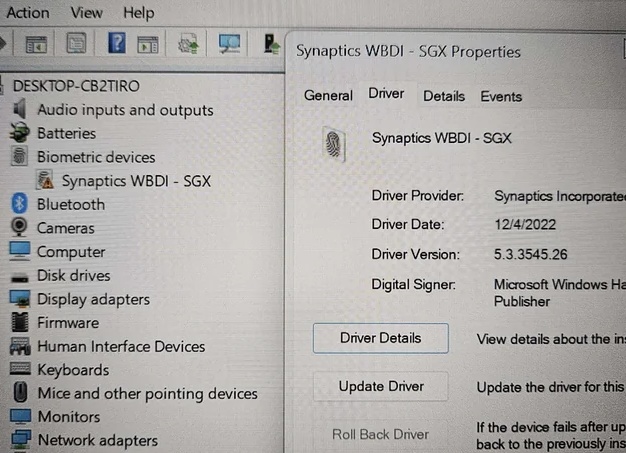Select Synaptics WBDI - SGX device in tree
Screen dimensions: 626x453
[136, 181]
